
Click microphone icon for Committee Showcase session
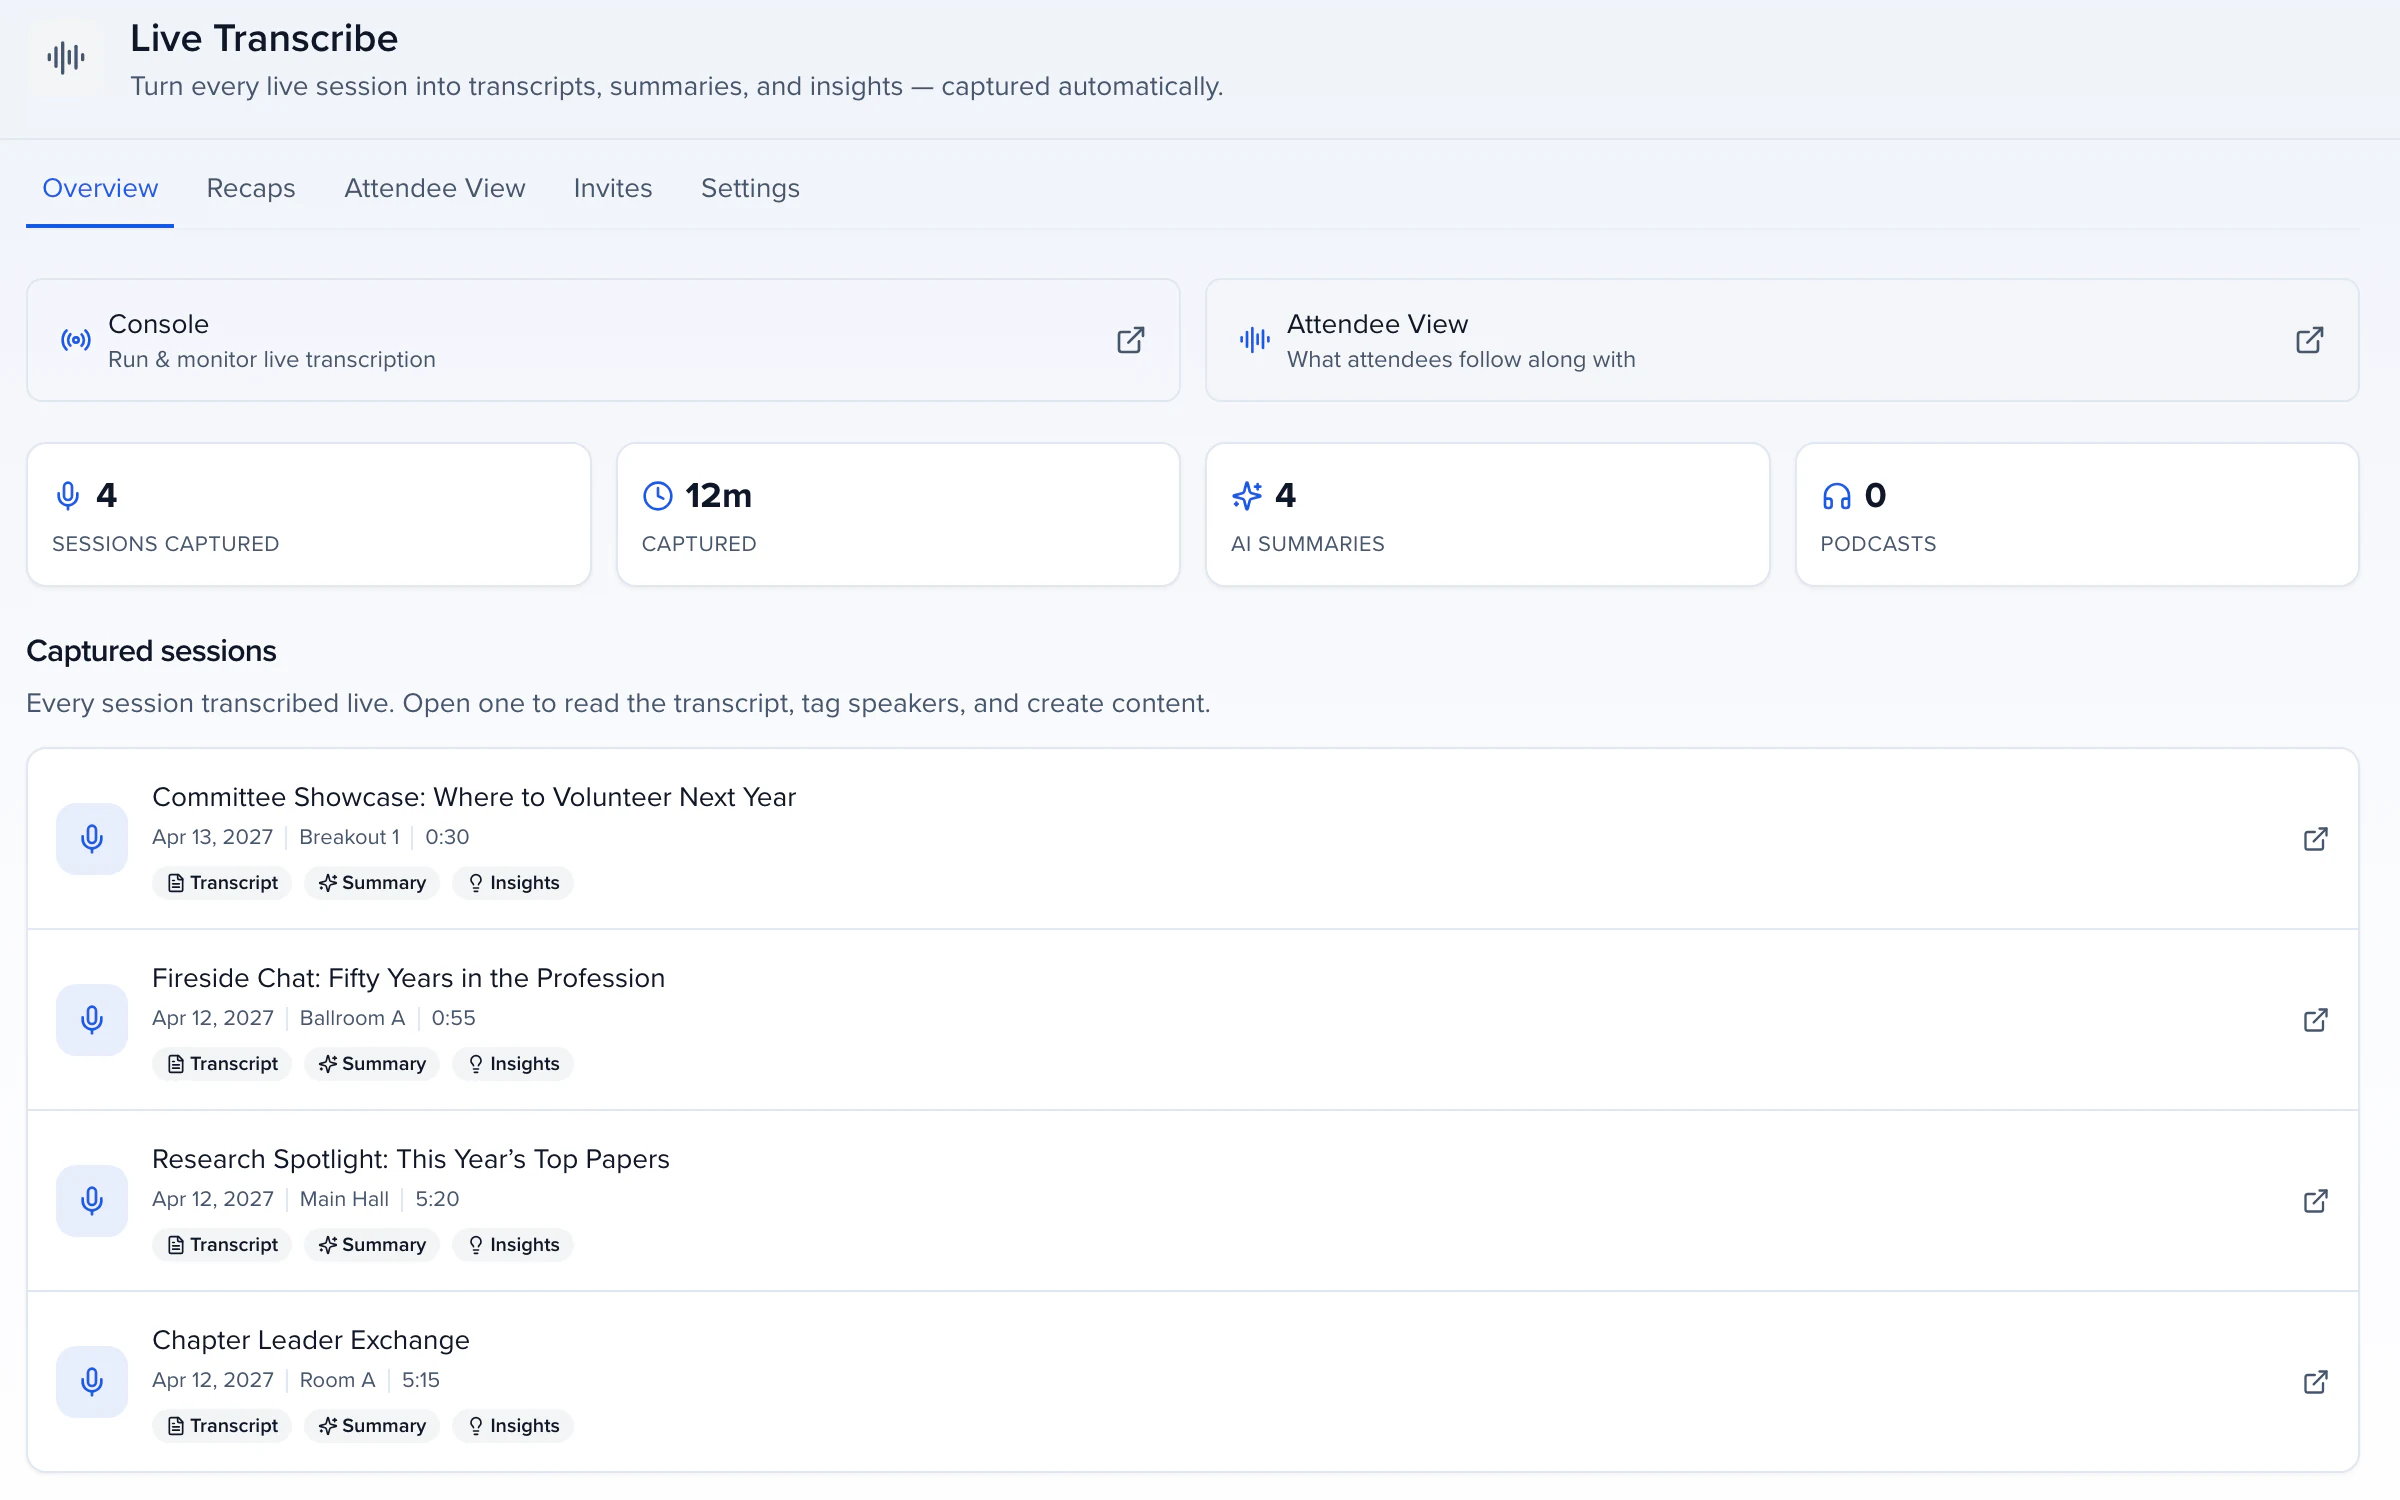[92, 839]
